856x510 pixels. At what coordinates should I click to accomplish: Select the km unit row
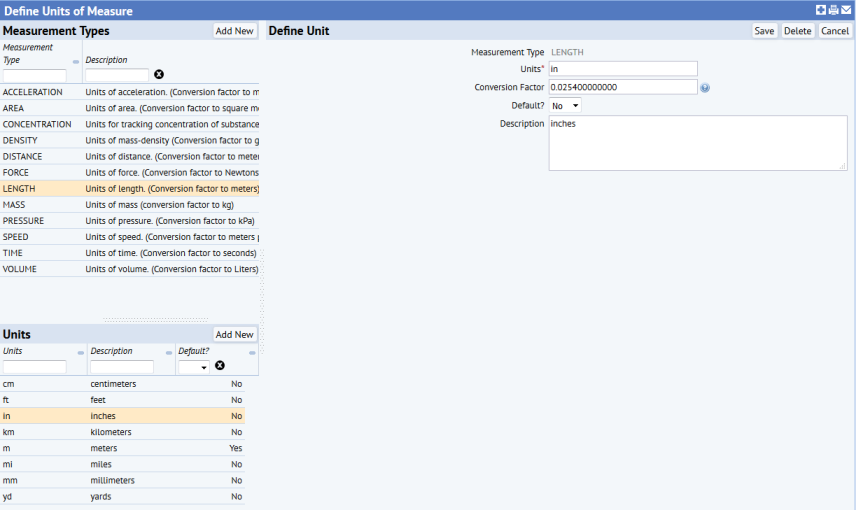[122, 432]
